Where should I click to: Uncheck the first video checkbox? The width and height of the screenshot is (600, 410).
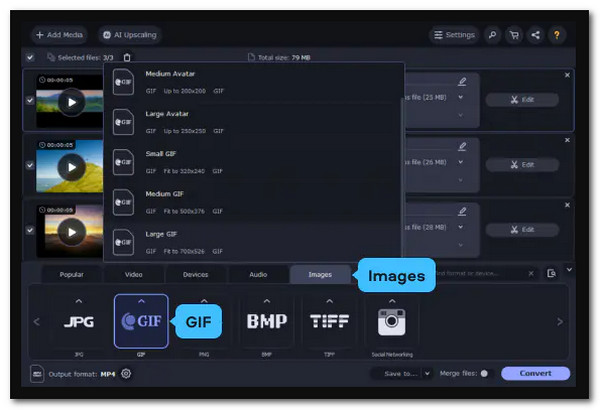coord(30,100)
